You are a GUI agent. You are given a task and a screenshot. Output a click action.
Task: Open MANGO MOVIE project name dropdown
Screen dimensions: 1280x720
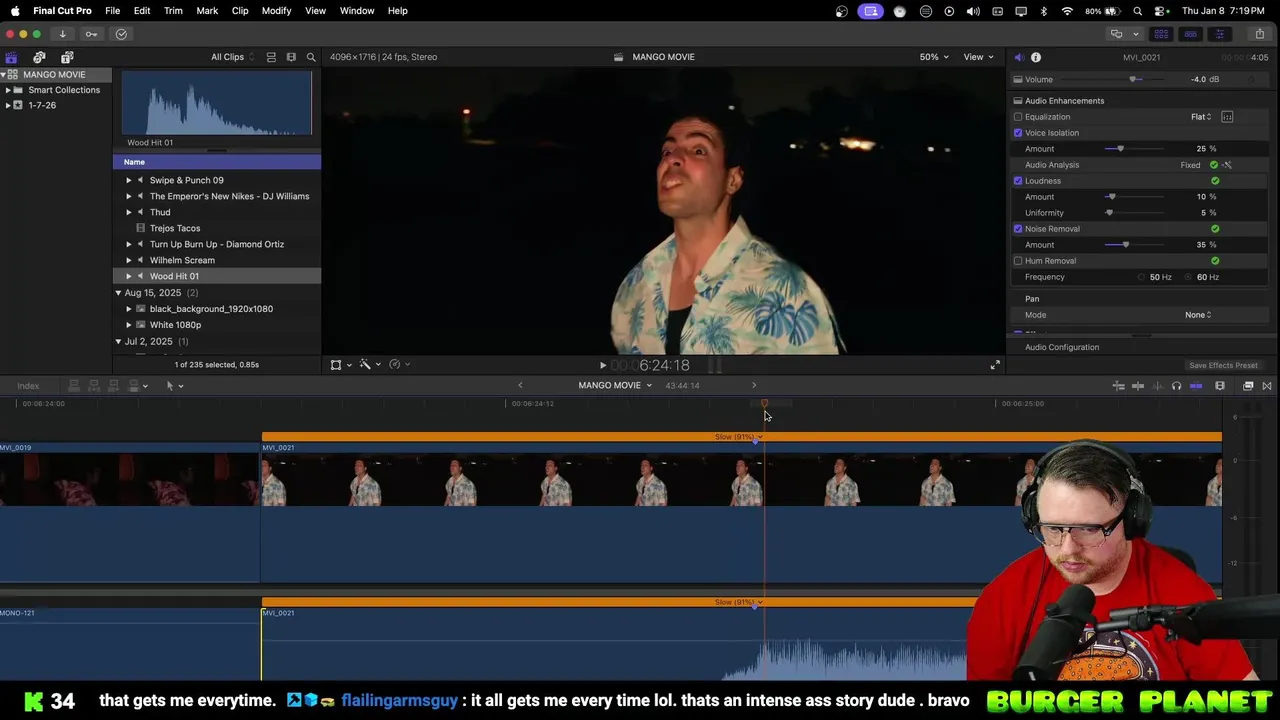[615, 386]
